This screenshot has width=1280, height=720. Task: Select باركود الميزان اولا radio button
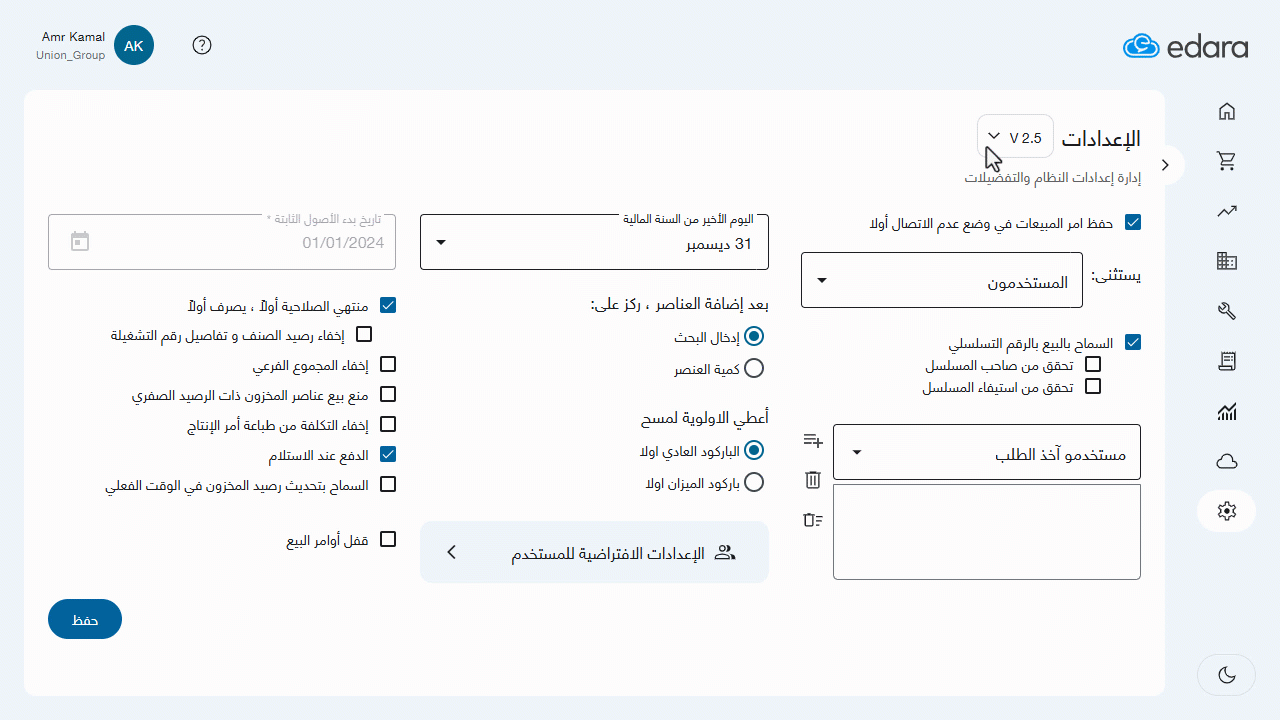pos(754,482)
